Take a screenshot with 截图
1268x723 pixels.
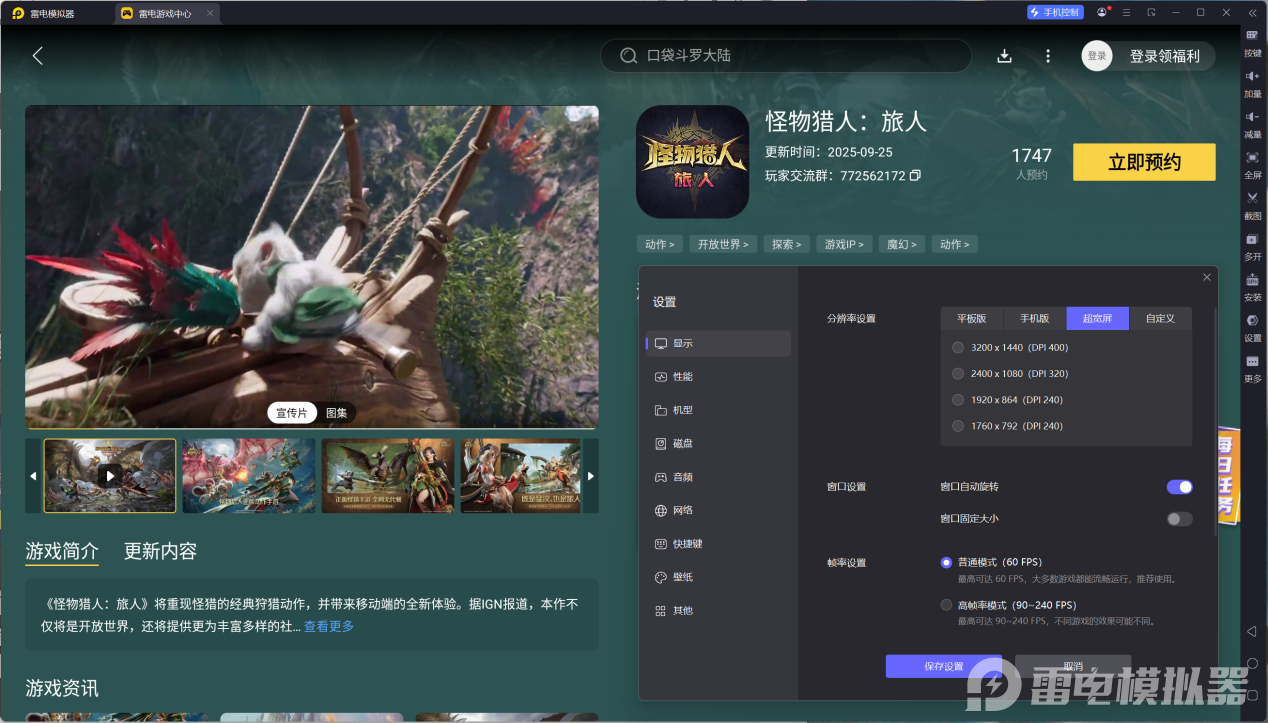pyautogui.click(x=1252, y=206)
